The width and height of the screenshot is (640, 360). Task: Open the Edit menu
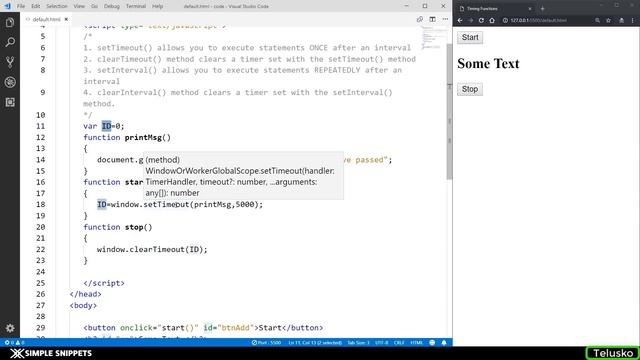pyautogui.click(x=36, y=6)
